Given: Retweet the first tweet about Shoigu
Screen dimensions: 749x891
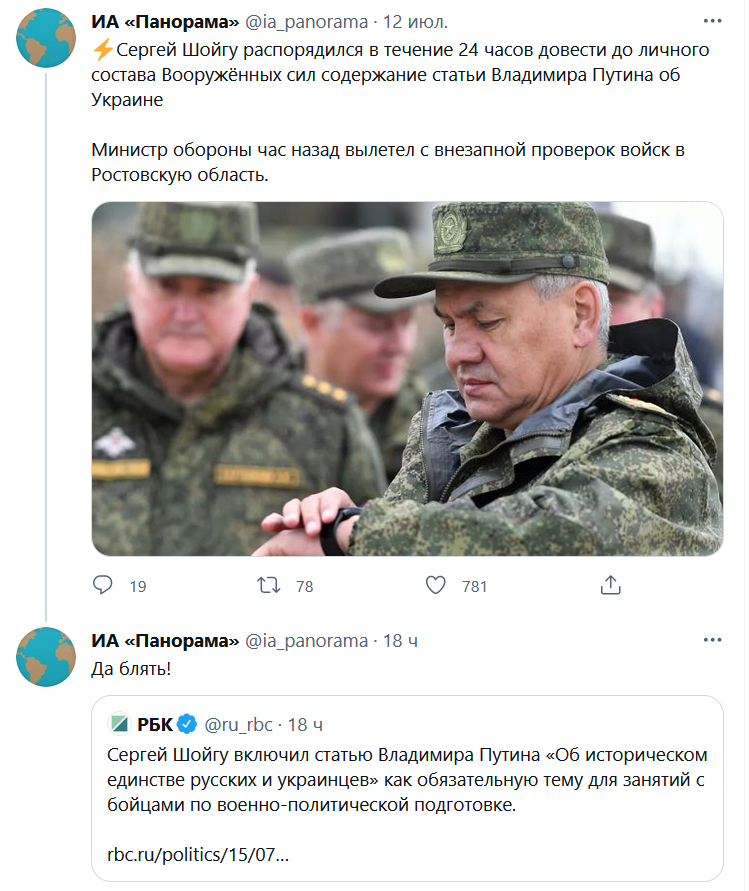Looking at the screenshot, I should (x=269, y=585).
